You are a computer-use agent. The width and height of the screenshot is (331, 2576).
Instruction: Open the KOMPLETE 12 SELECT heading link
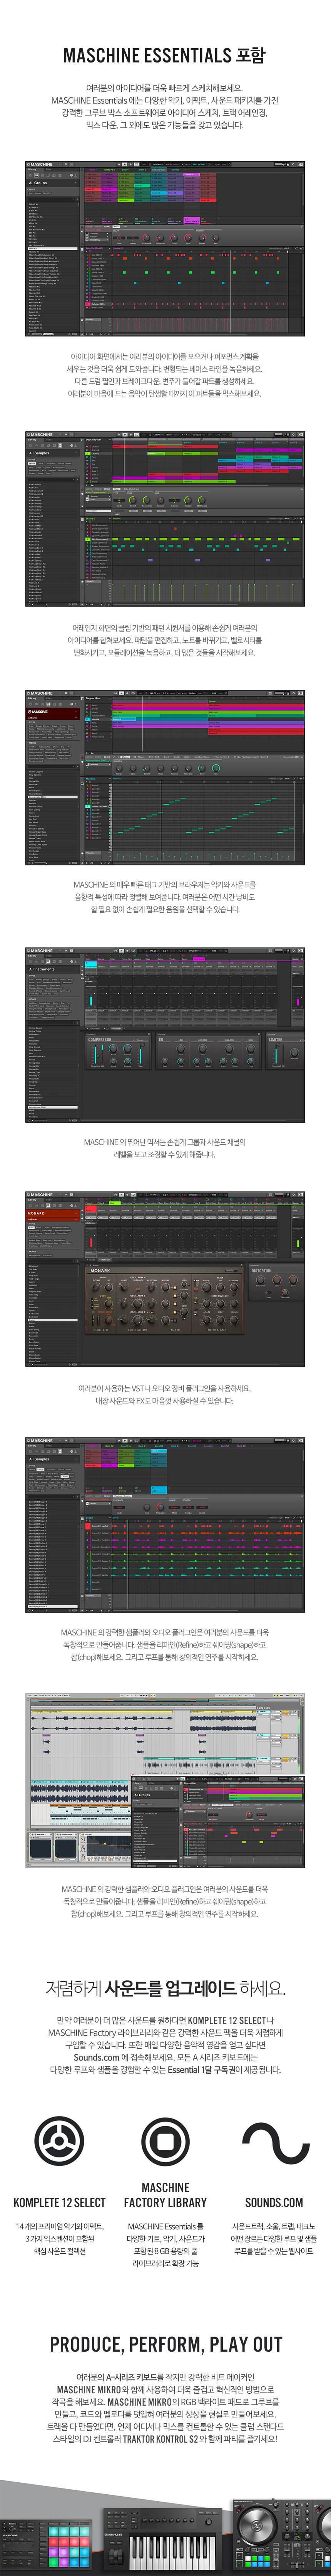click(59, 2203)
